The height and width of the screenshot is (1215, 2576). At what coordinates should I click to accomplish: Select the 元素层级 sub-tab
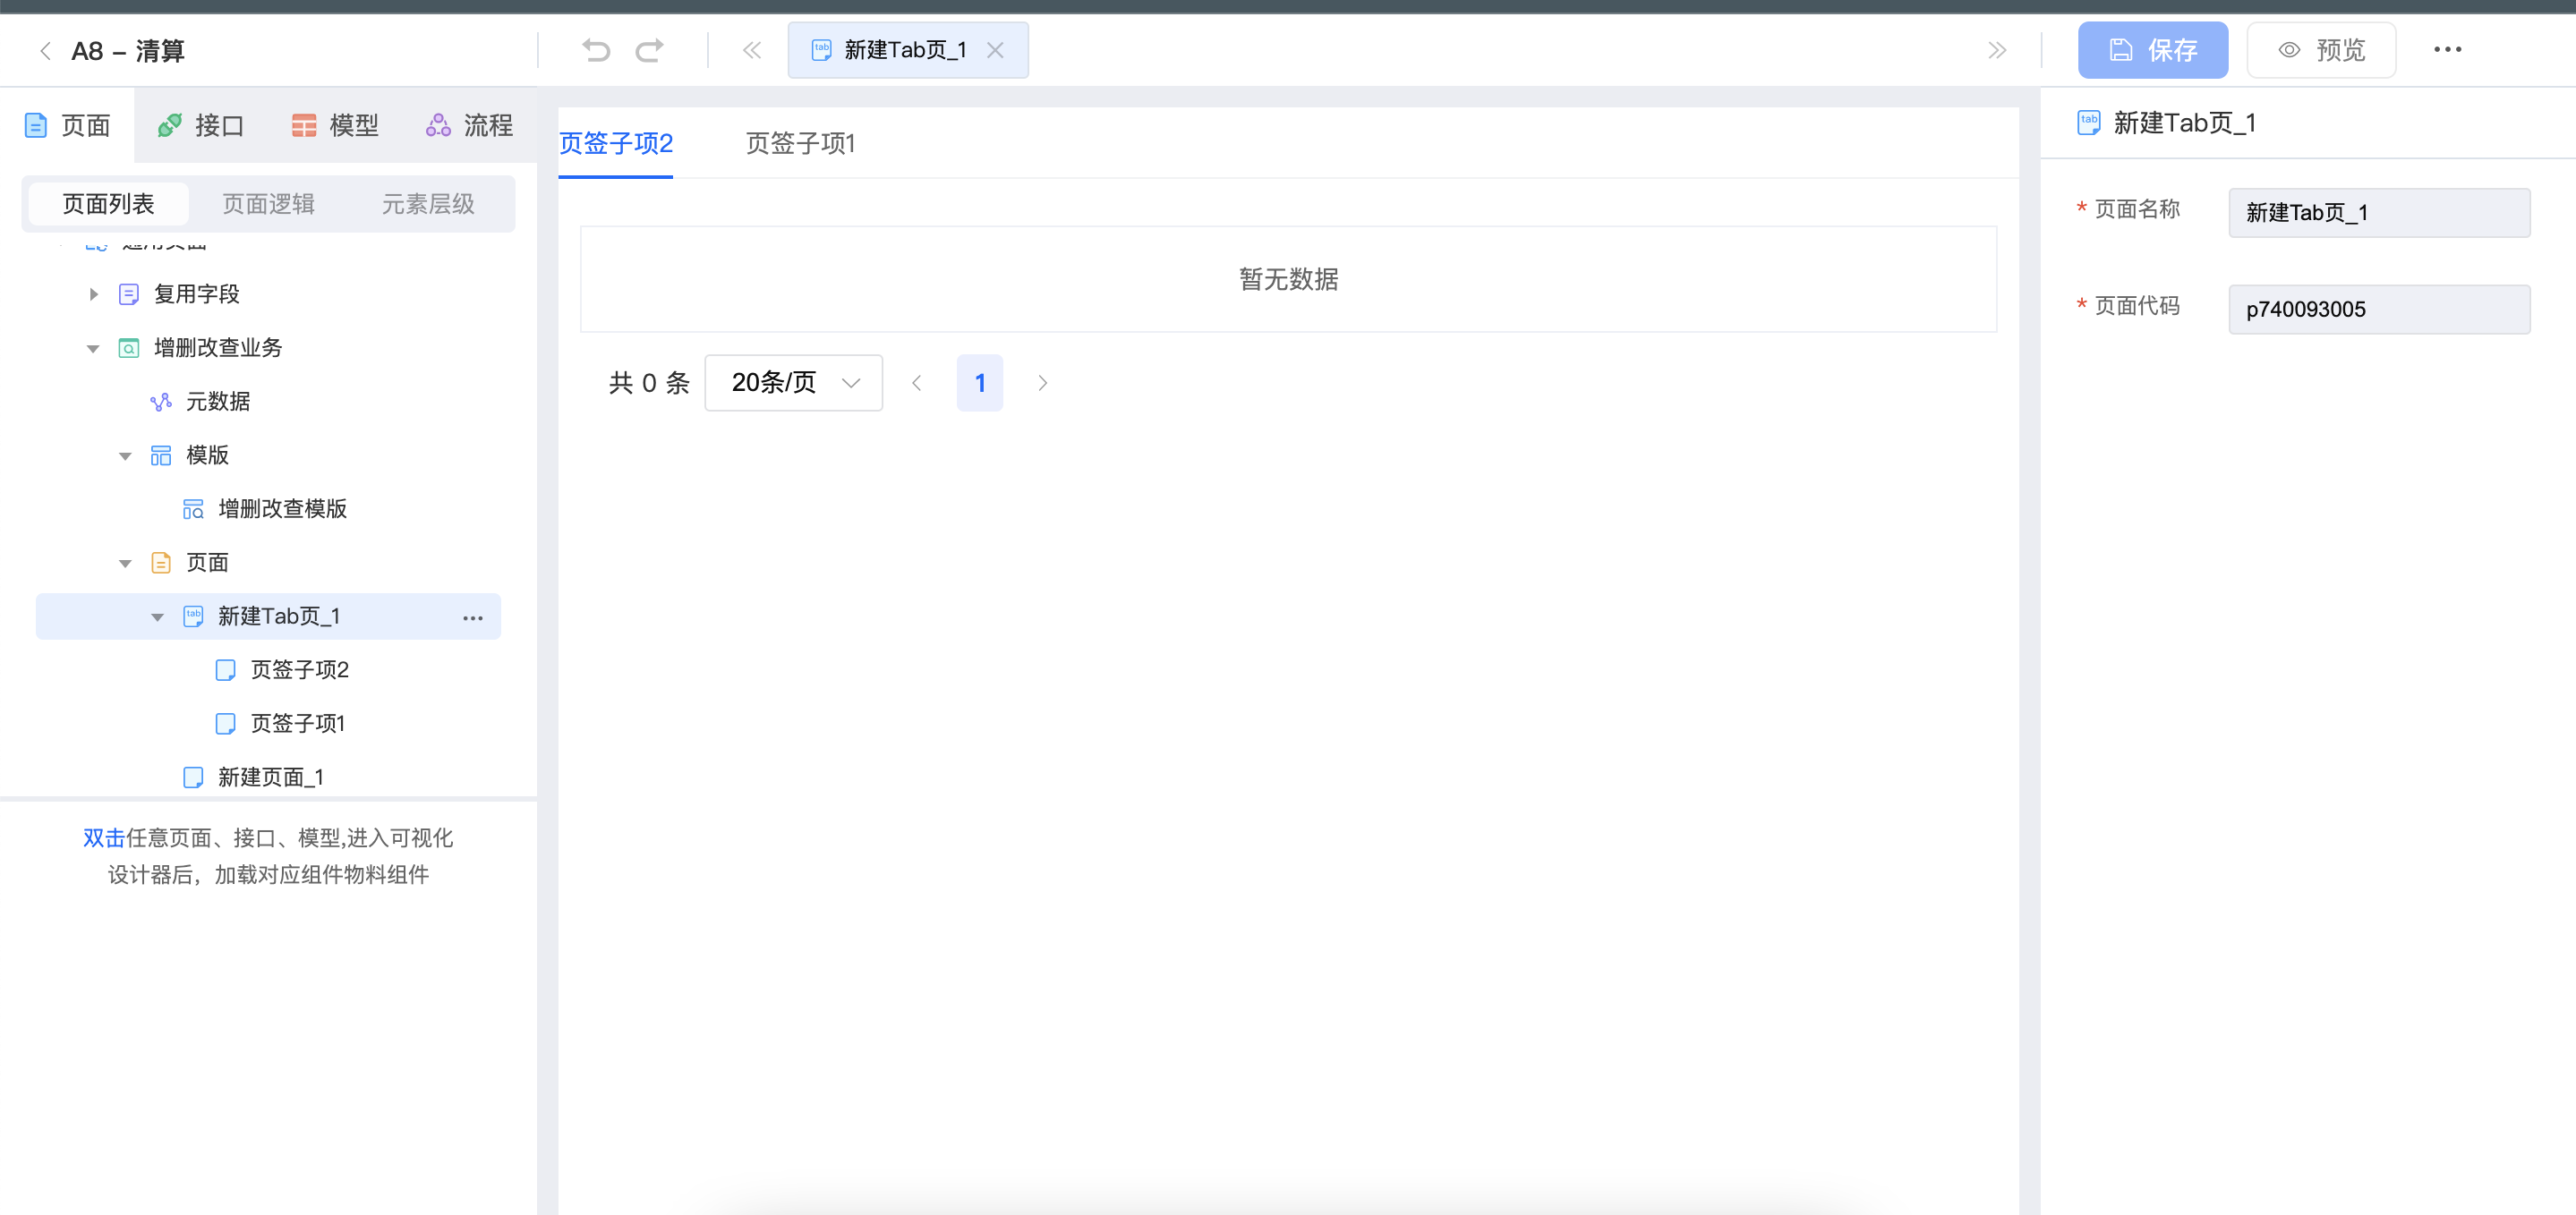(x=428, y=204)
